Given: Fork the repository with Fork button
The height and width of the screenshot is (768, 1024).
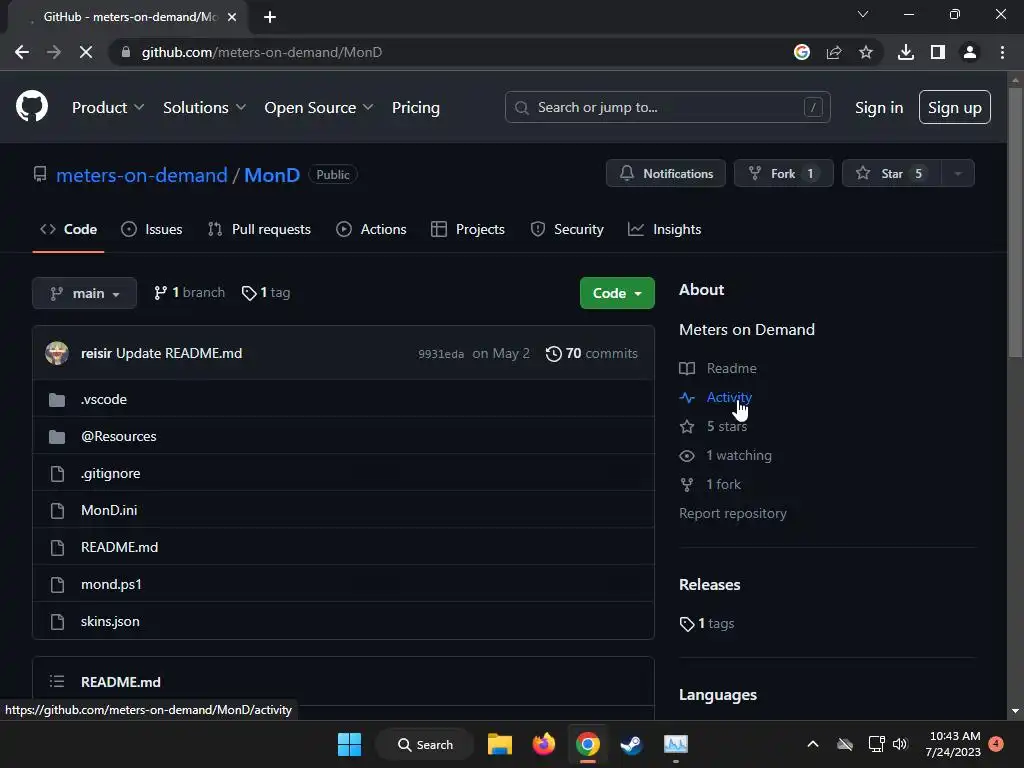Looking at the screenshot, I should pos(784,174).
